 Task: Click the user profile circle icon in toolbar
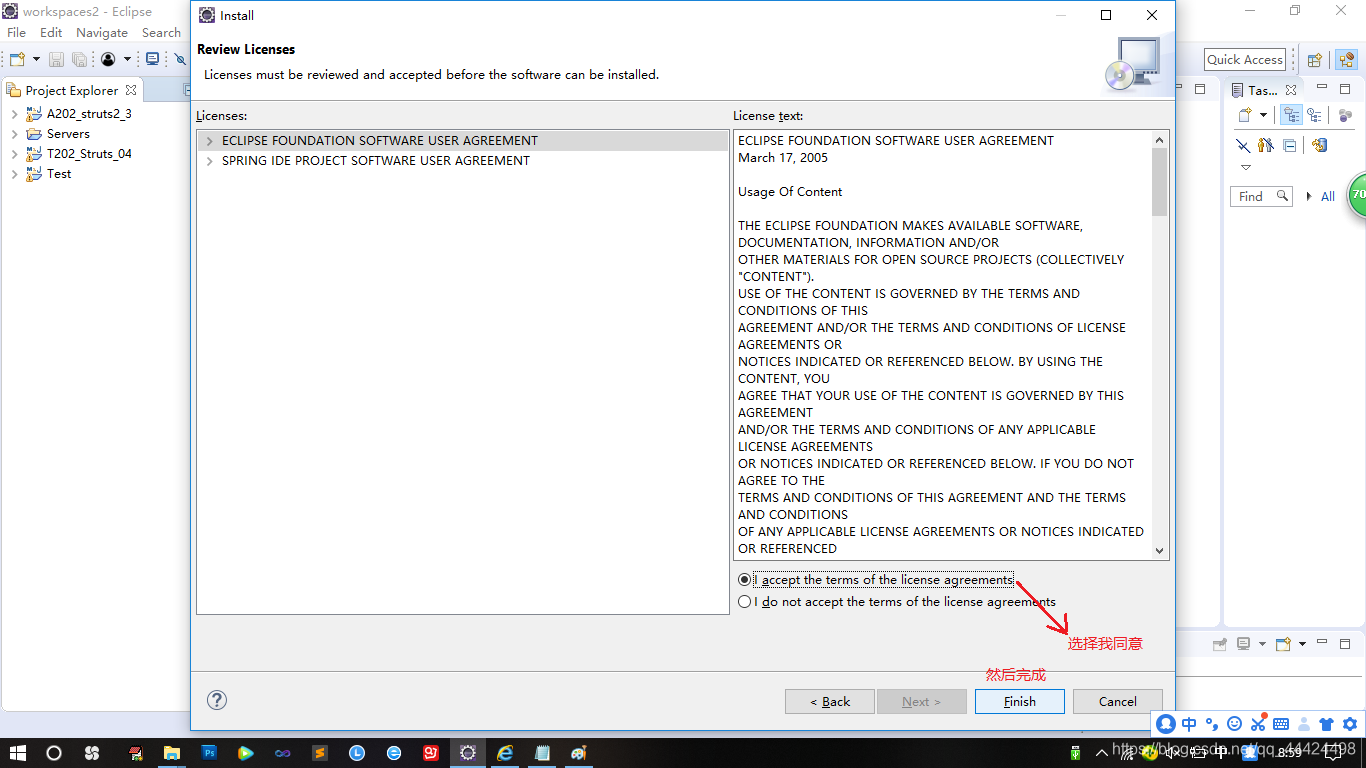[x=108, y=60]
